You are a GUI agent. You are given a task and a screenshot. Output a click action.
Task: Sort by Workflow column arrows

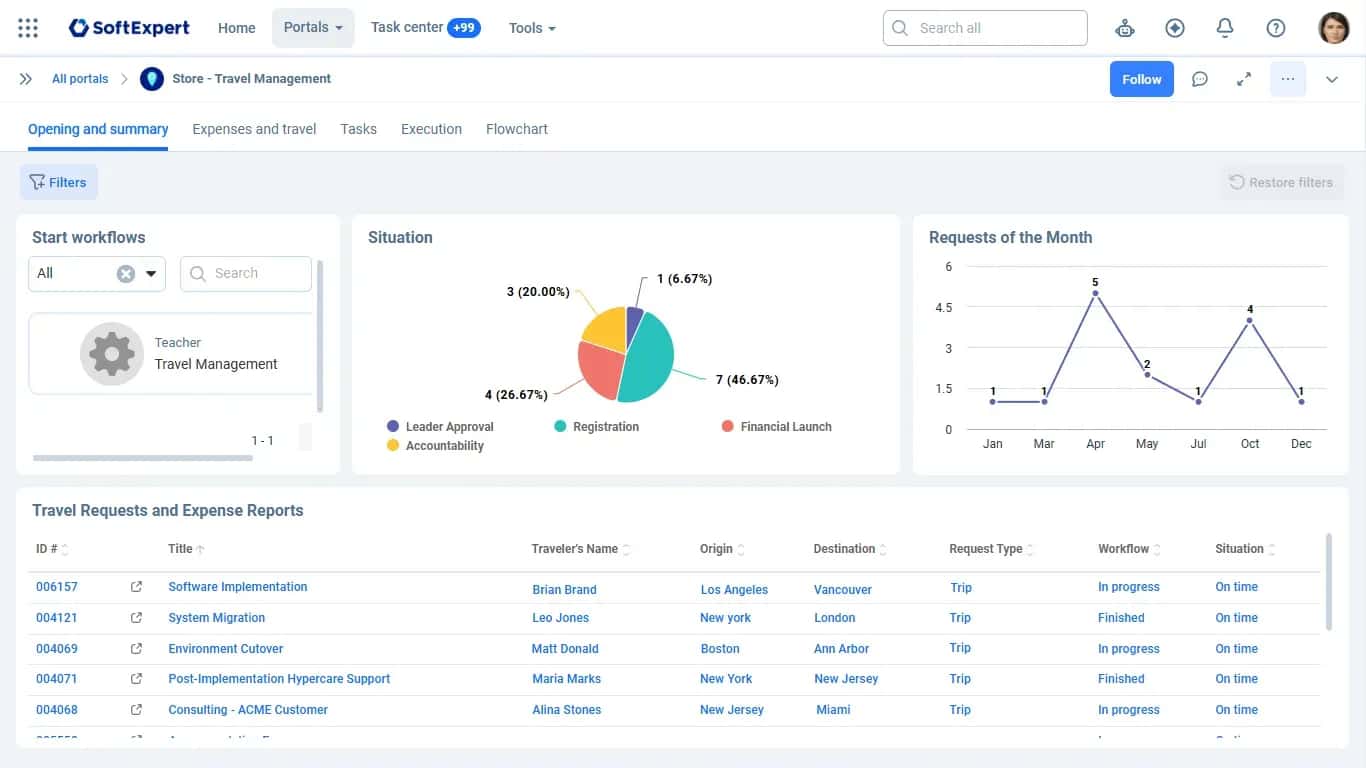1157,549
